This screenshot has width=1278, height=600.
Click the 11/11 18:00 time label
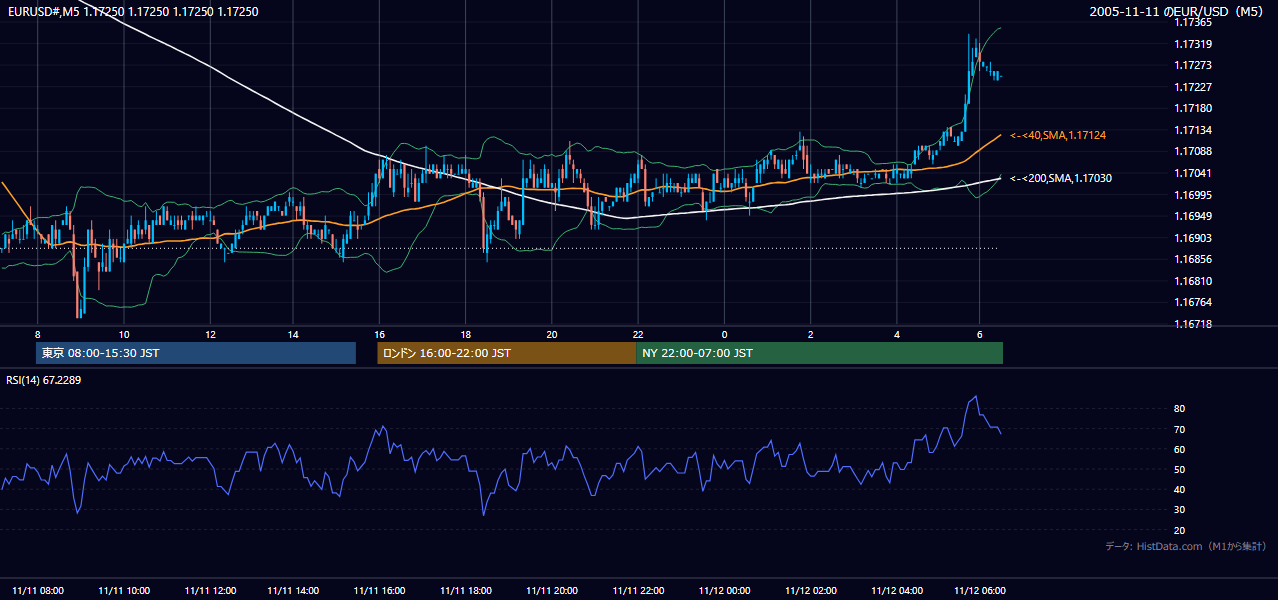point(466,590)
